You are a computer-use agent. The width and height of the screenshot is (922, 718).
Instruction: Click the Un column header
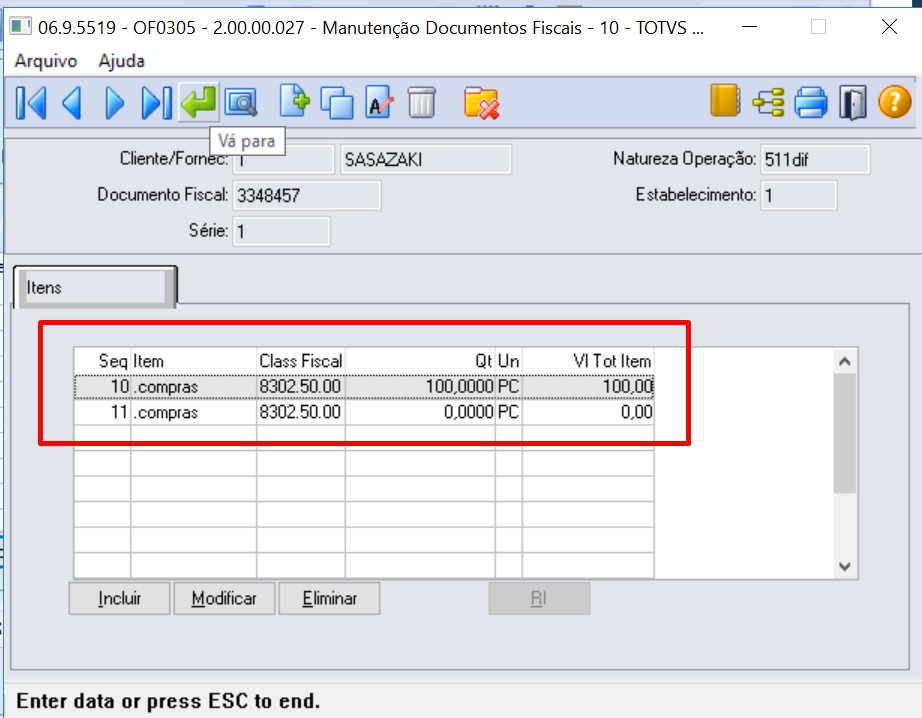509,360
